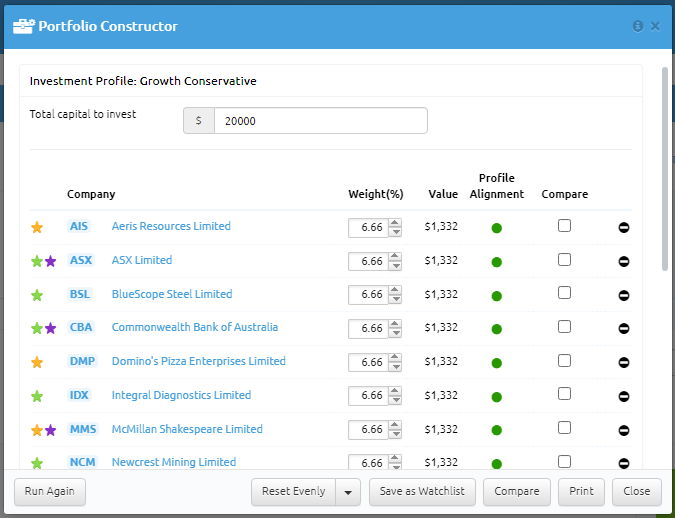Open the Reset Evenly dropdown arrow

click(348, 492)
